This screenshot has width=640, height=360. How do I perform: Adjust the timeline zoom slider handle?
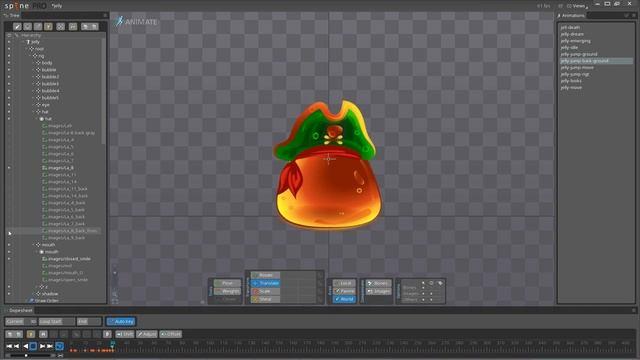click(26, 356)
